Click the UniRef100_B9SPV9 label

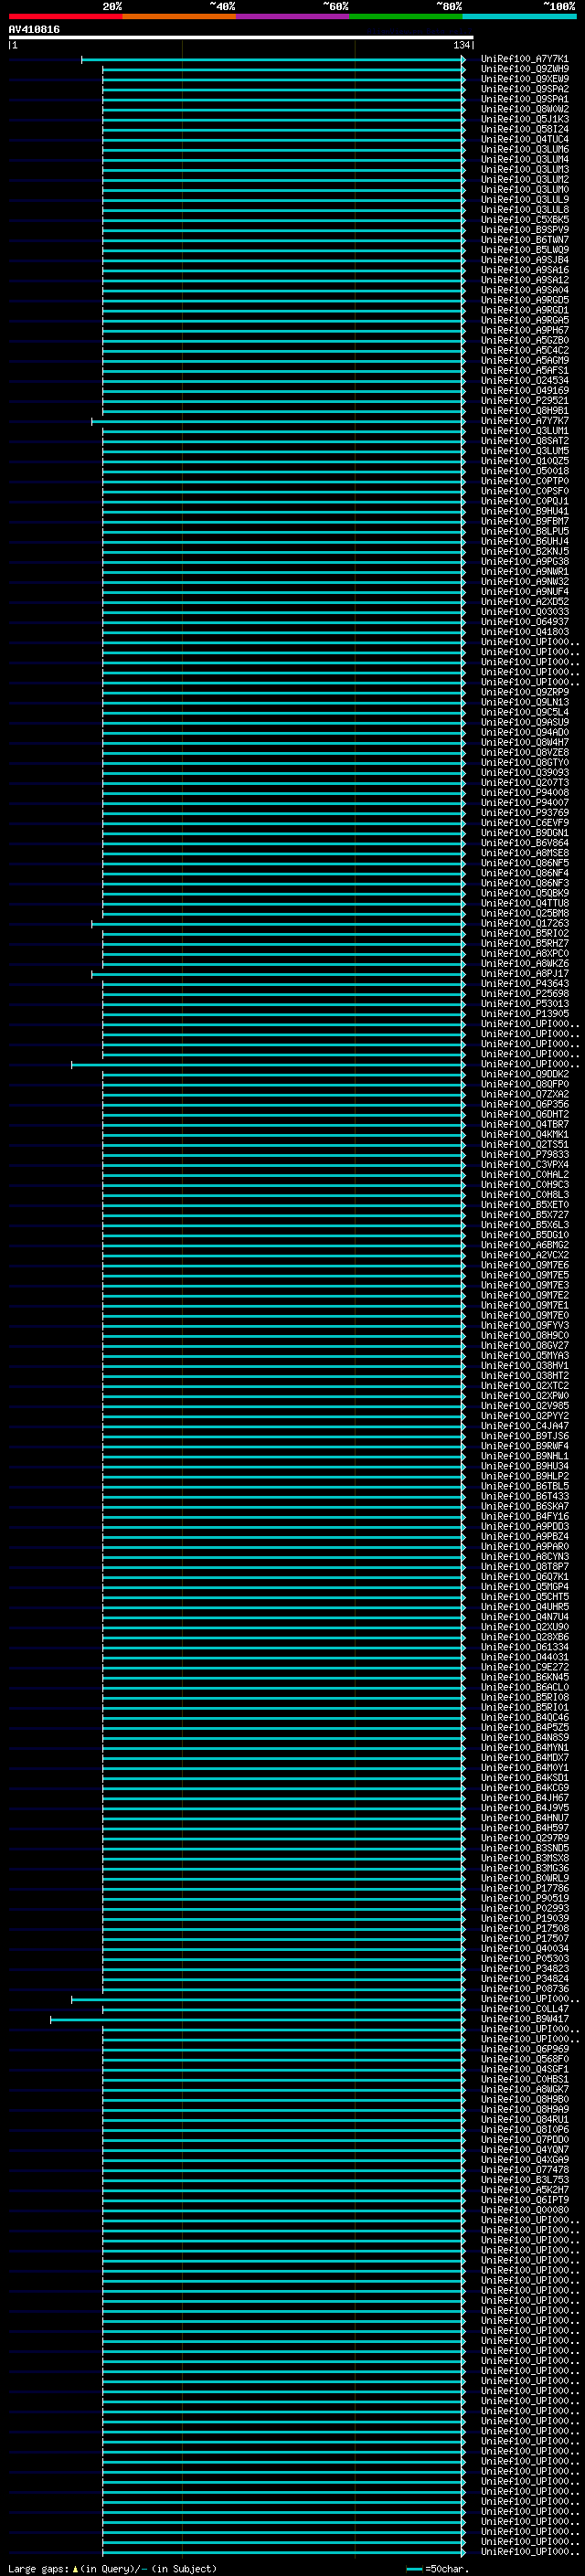[x=524, y=230]
